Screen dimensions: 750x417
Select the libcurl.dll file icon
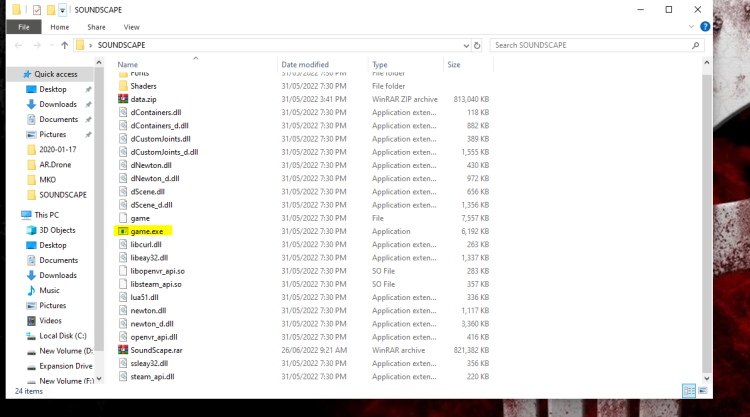[123, 244]
